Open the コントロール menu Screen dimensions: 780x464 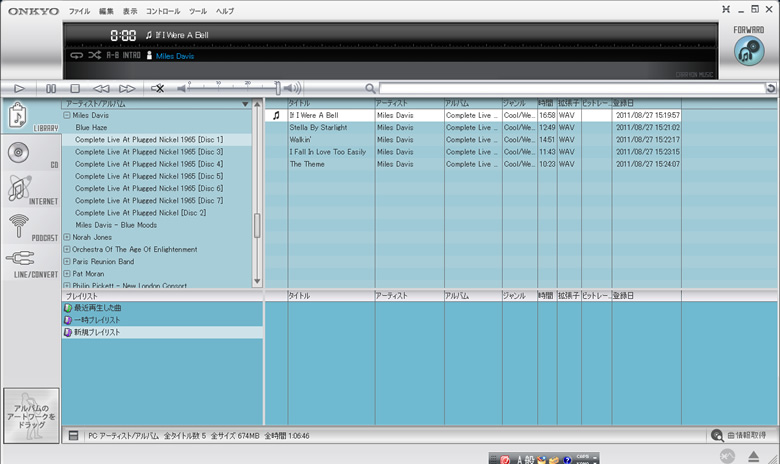pyautogui.click(x=163, y=11)
